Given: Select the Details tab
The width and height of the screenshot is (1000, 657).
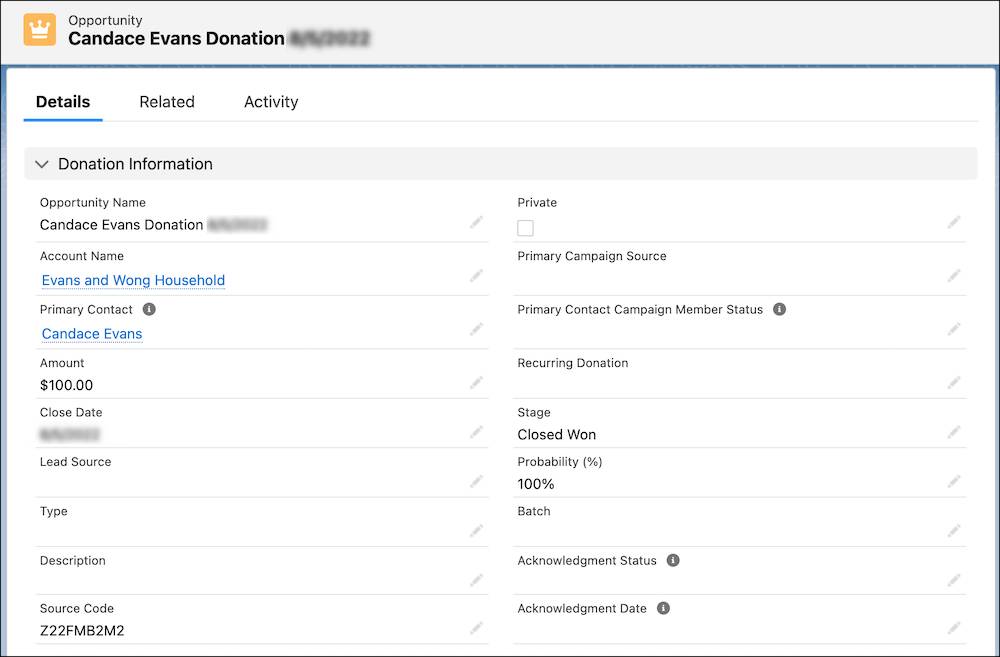Looking at the screenshot, I should [x=63, y=101].
